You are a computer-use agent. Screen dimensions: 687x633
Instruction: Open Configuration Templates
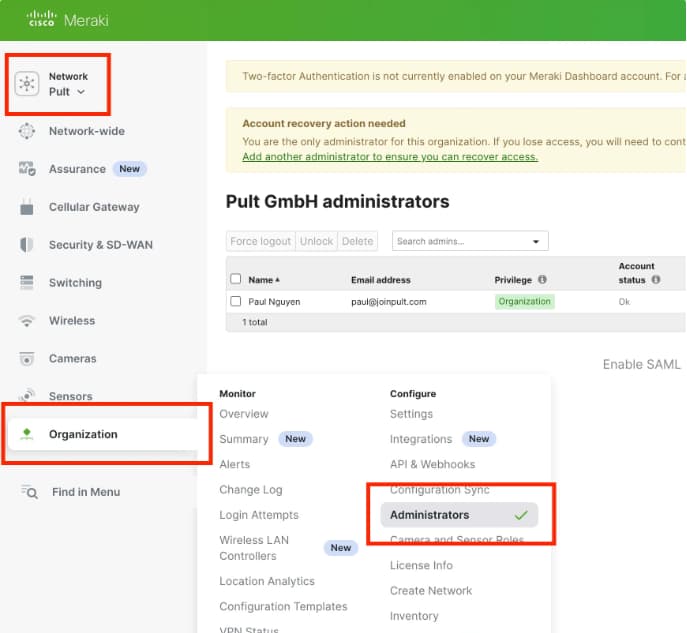[x=283, y=607]
